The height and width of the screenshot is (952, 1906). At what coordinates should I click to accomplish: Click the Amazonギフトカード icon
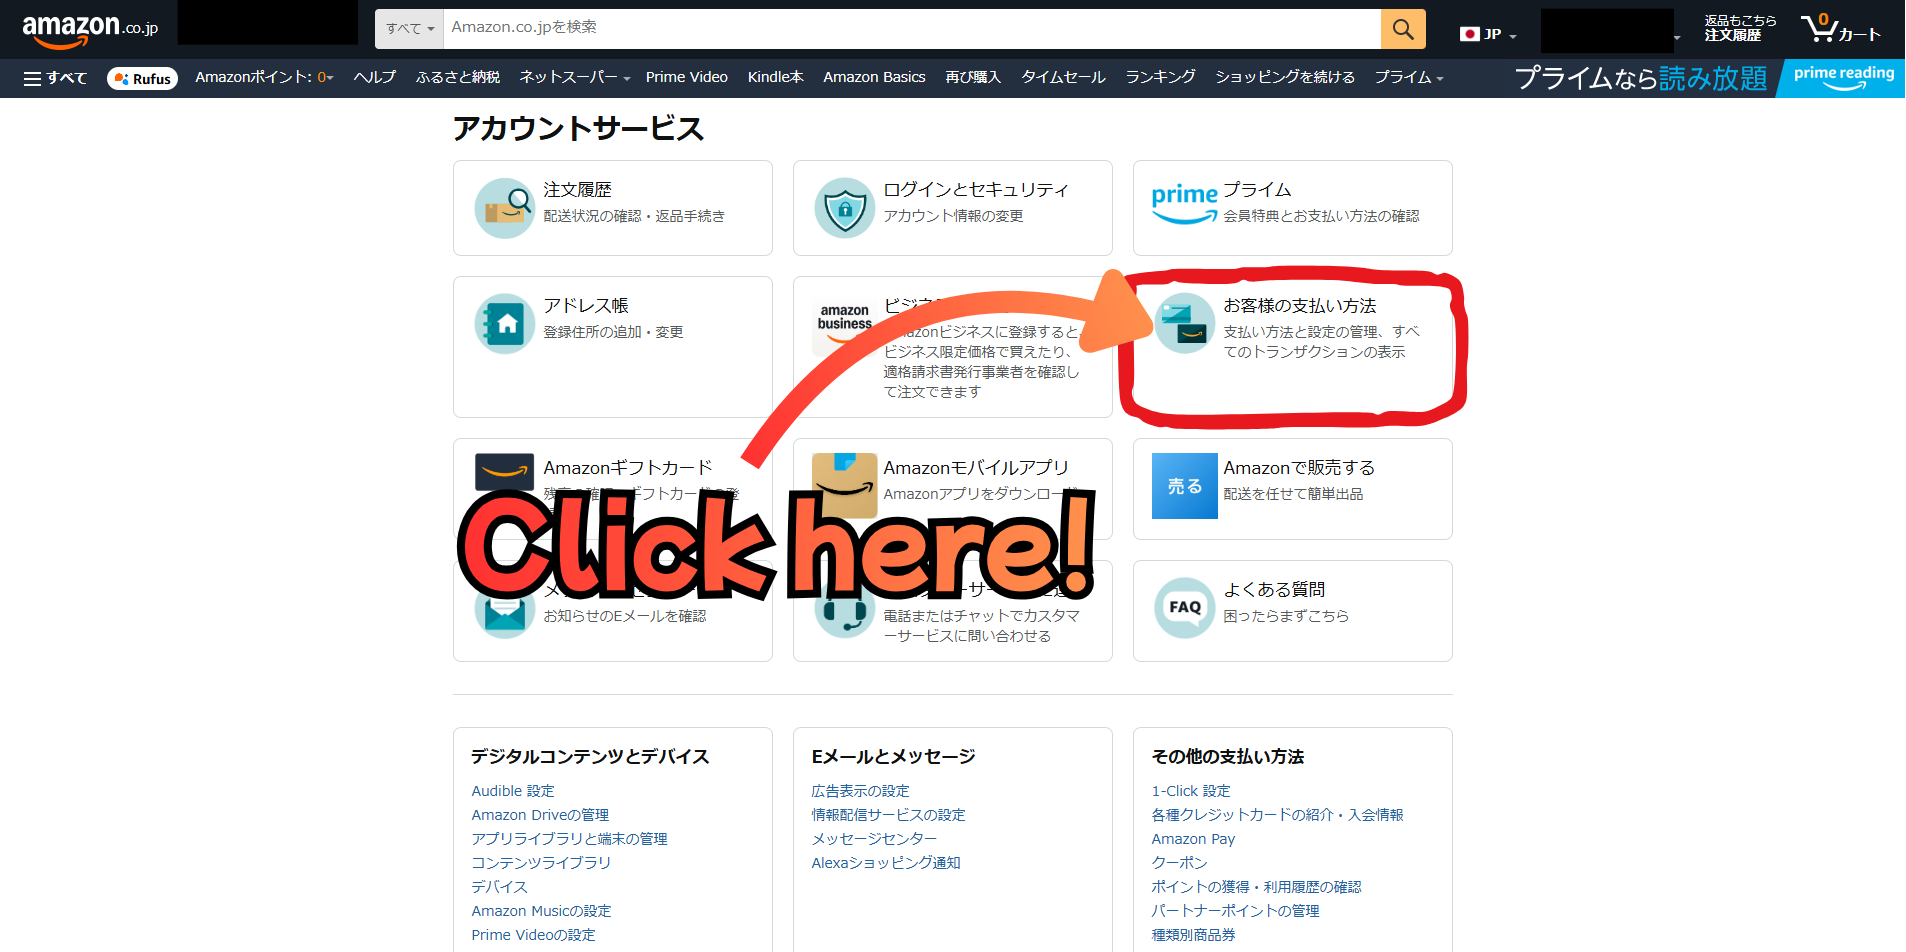(505, 471)
